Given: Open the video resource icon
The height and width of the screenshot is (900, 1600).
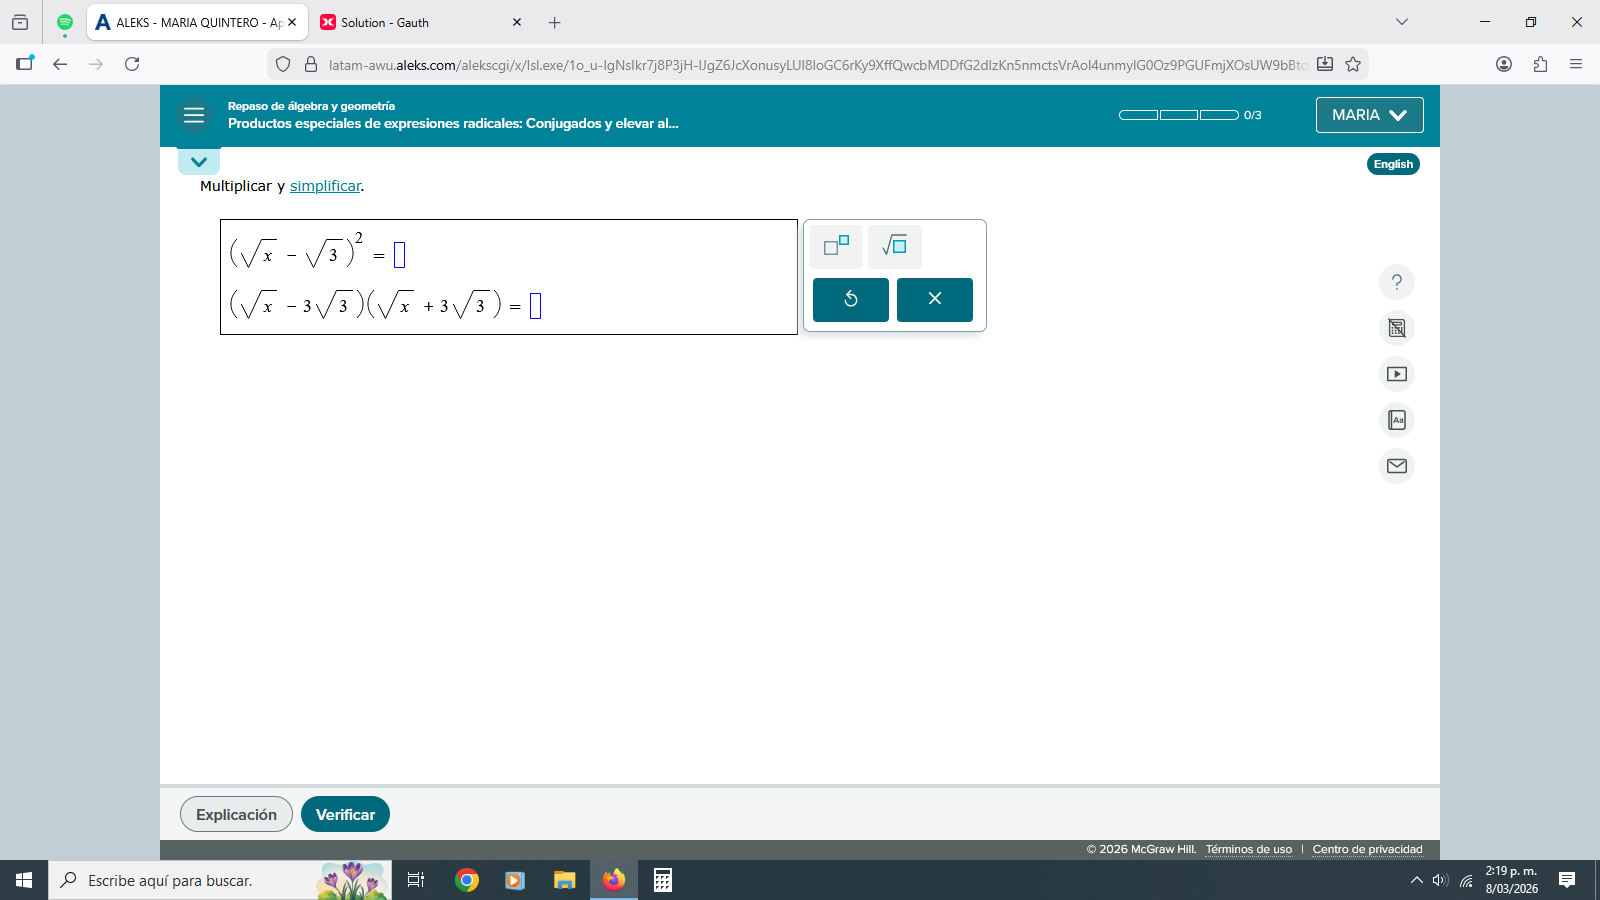Looking at the screenshot, I should tap(1396, 374).
